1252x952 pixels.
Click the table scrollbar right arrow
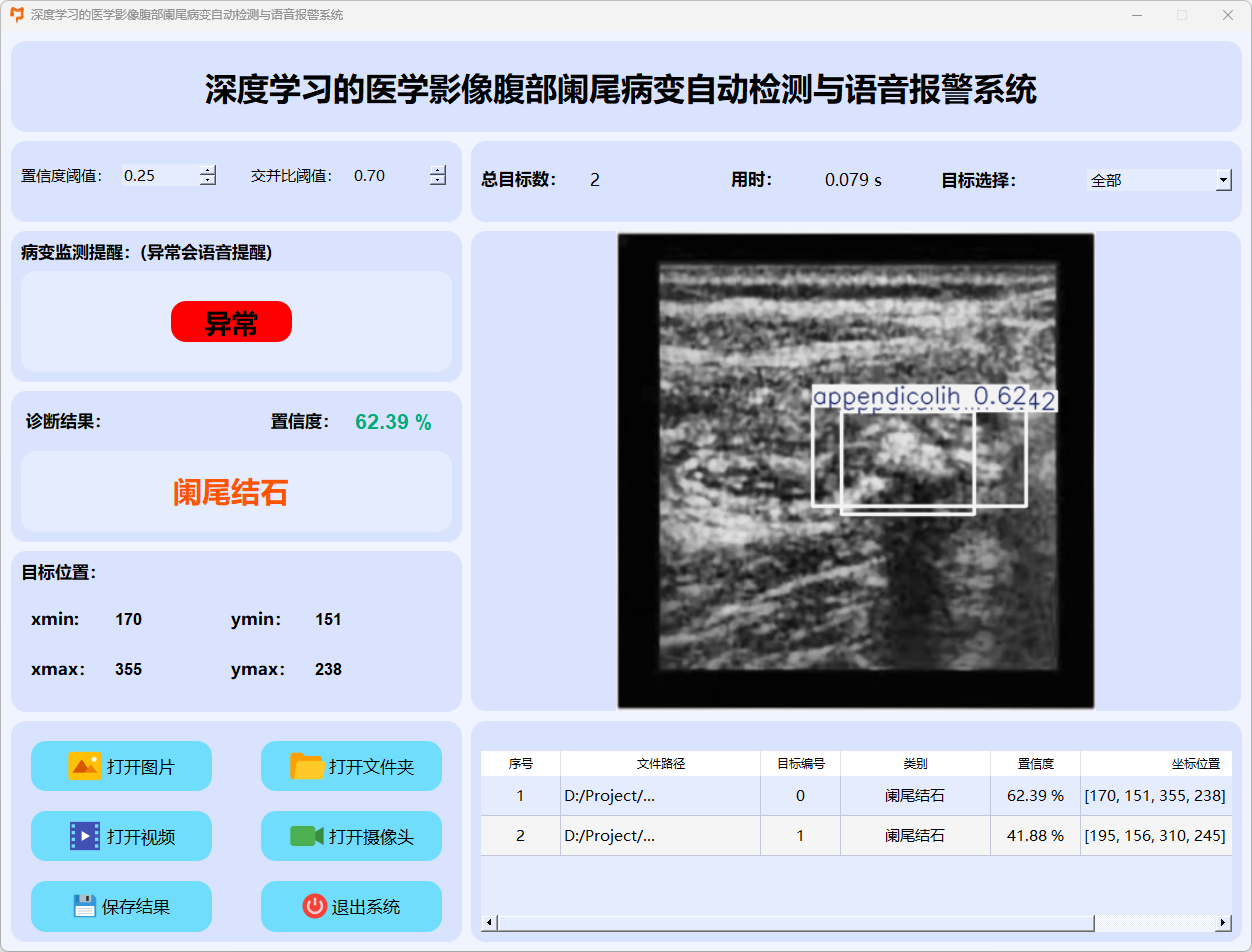1223,922
